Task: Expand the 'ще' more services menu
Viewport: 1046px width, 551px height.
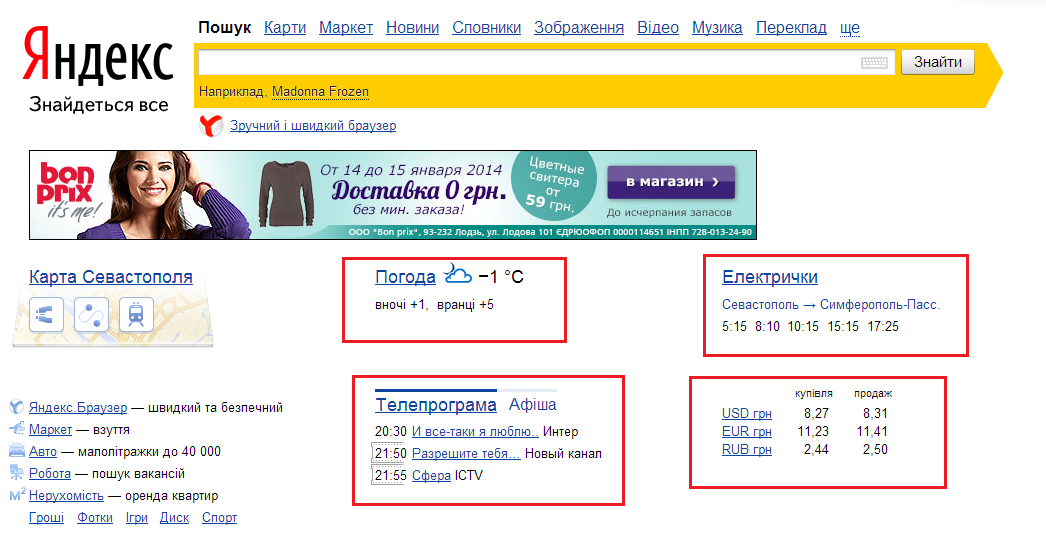Action: (849, 28)
